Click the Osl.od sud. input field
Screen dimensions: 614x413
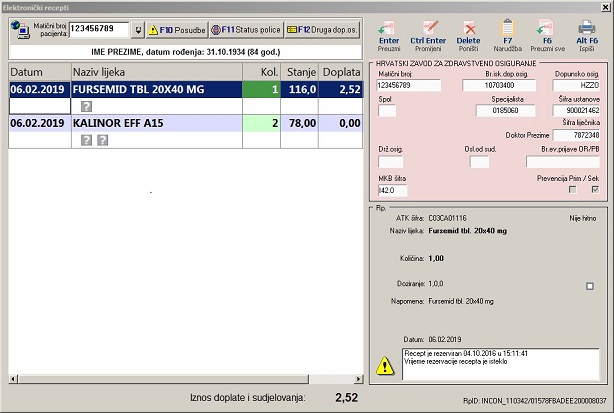click(x=479, y=162)
